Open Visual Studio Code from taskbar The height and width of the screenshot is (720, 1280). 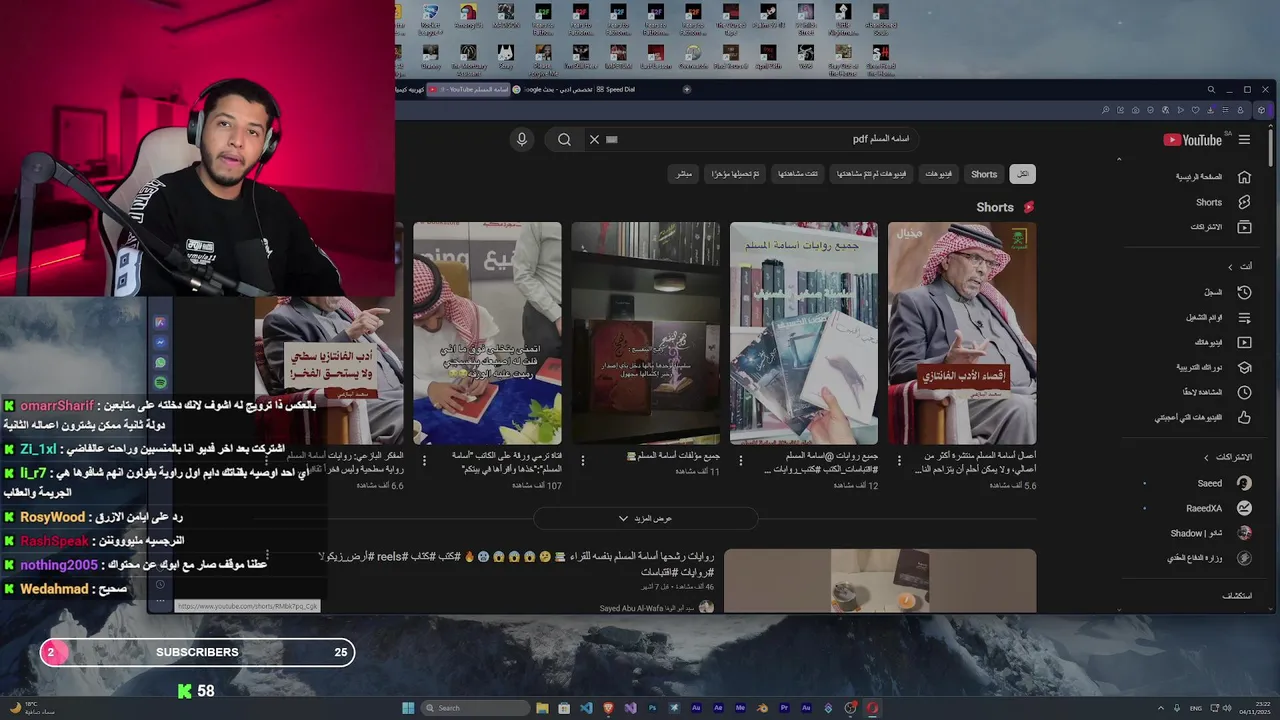pos(586,708)
